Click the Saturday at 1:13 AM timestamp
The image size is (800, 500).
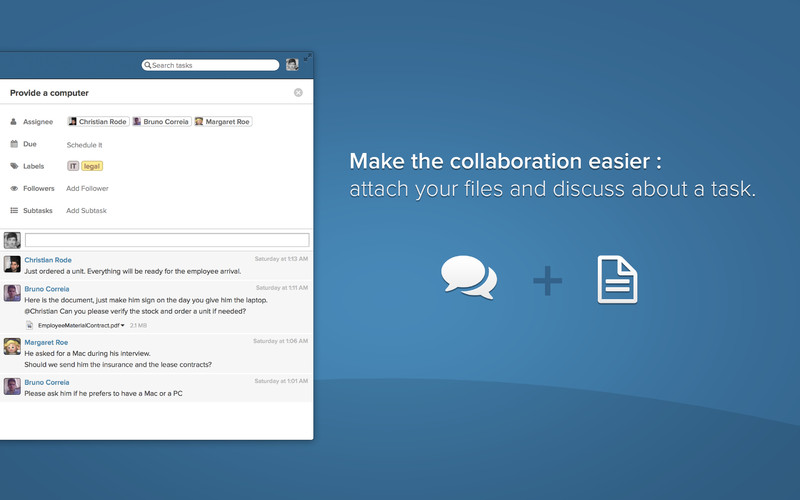[281, 259]
